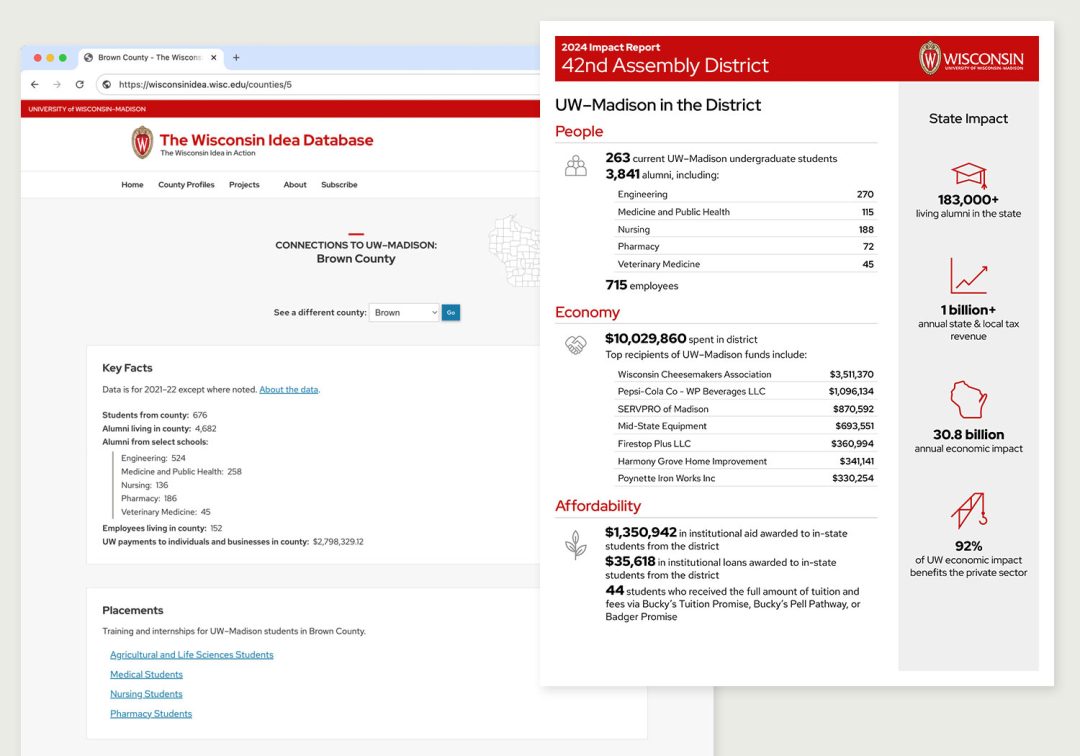Click the Wisconsin state map graphic
Viewport: 1080px width, 756px height.
(515, 251)
